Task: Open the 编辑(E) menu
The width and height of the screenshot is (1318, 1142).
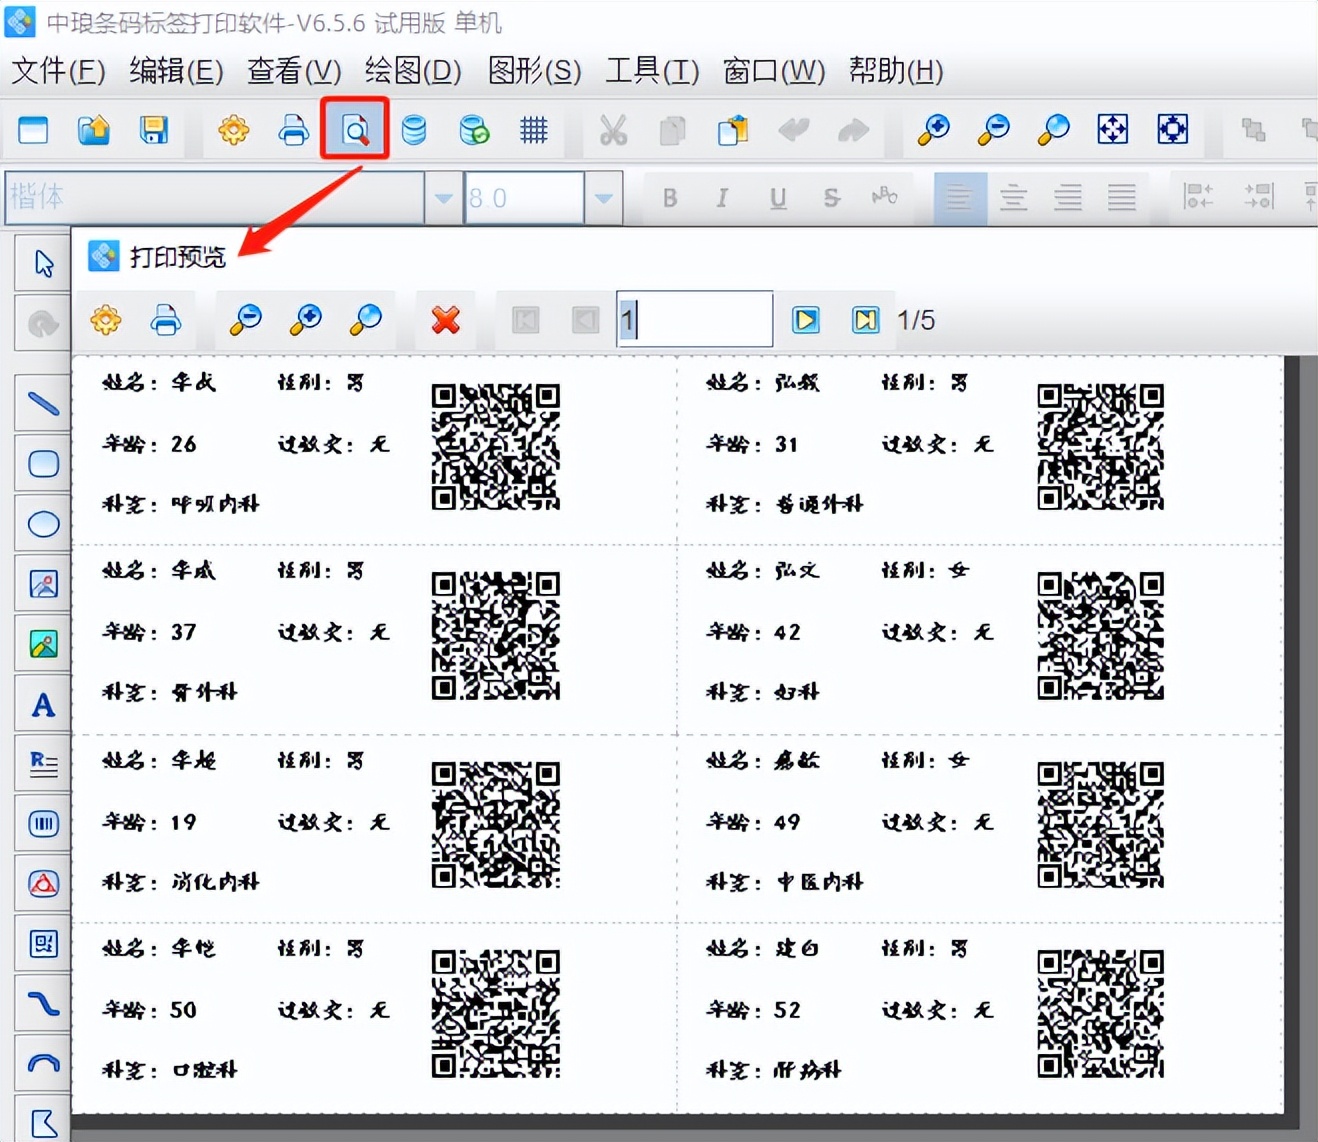Action: point(176,71)
